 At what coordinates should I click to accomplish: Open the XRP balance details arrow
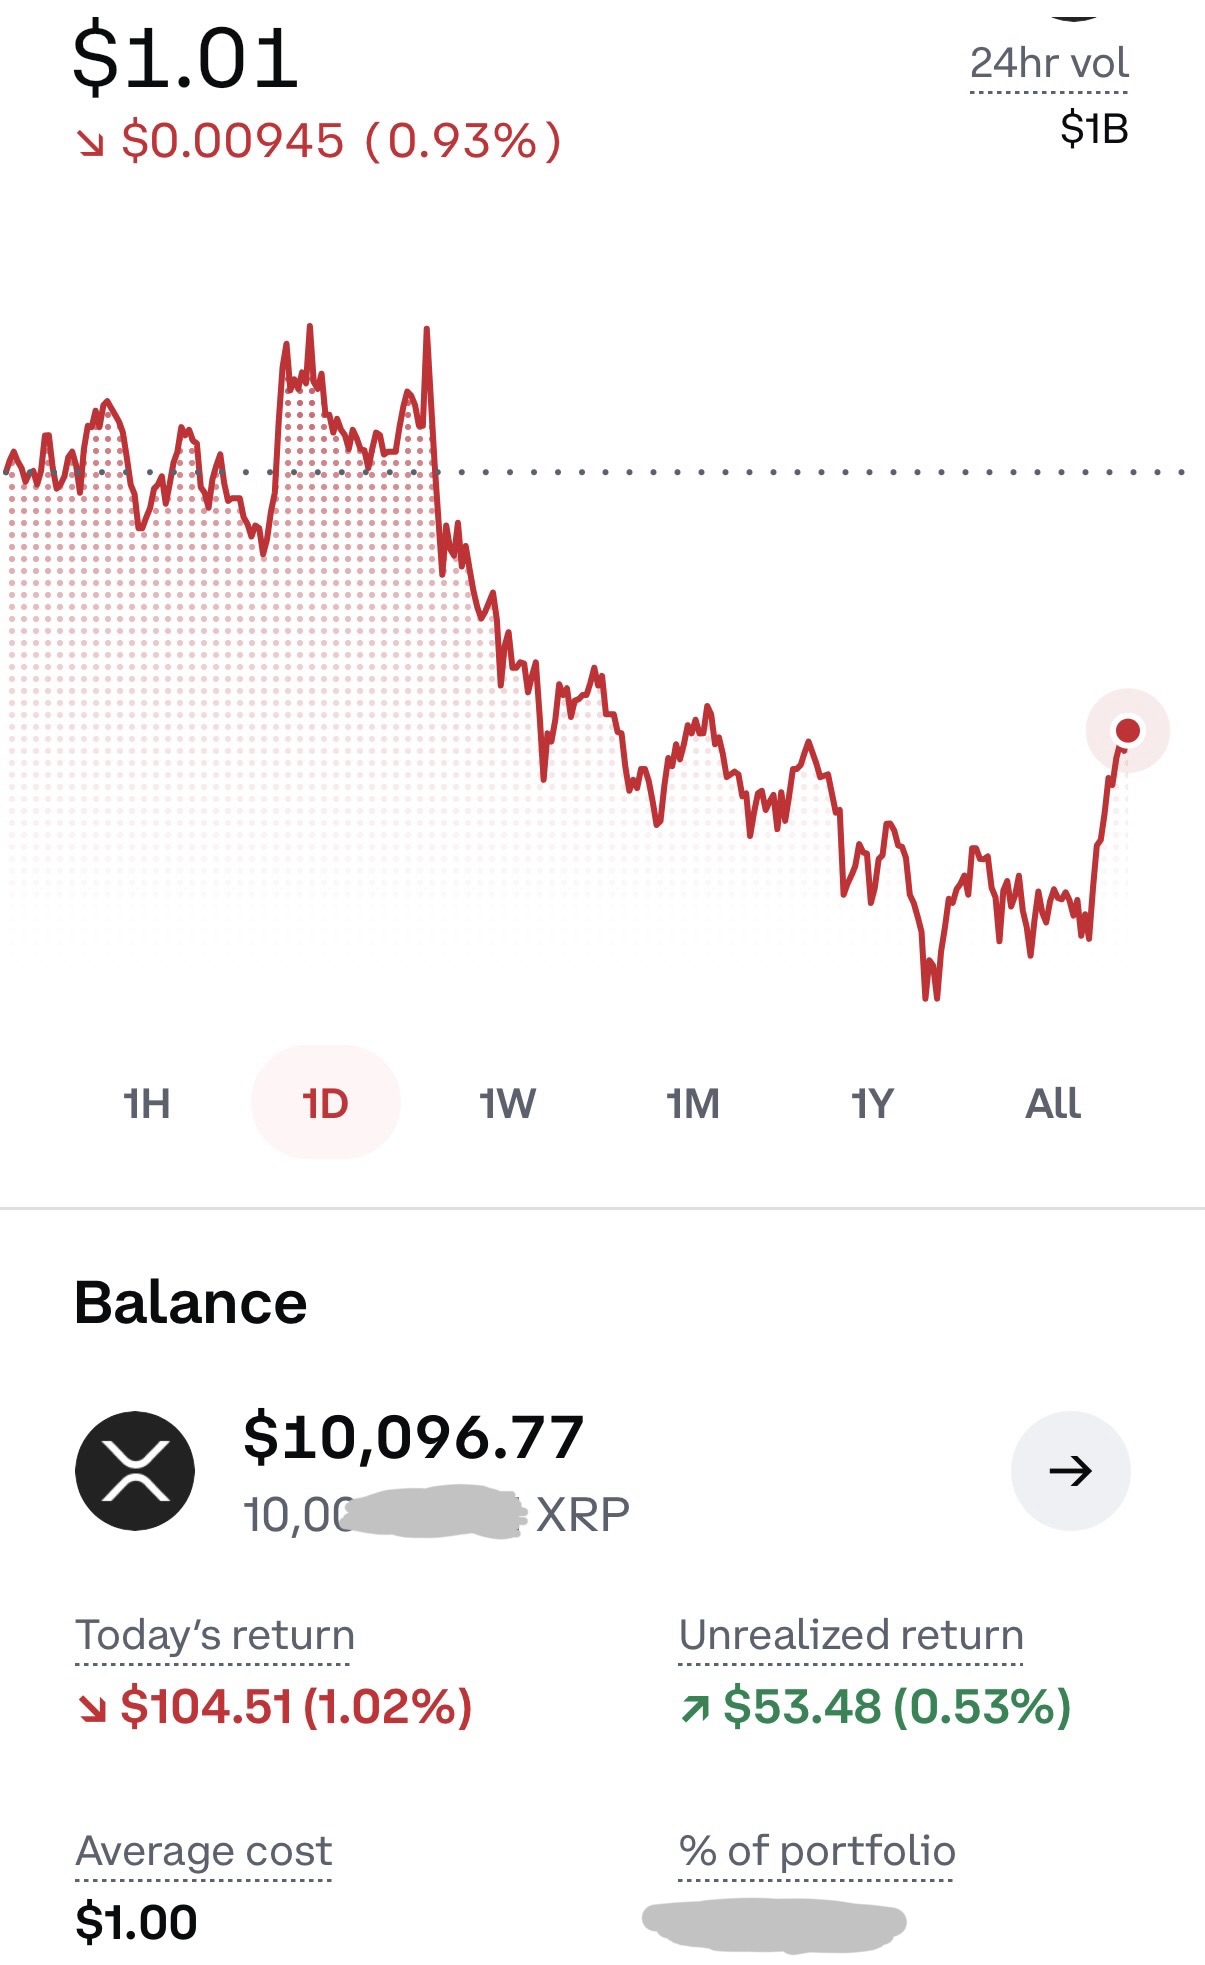point(1070,1470)
